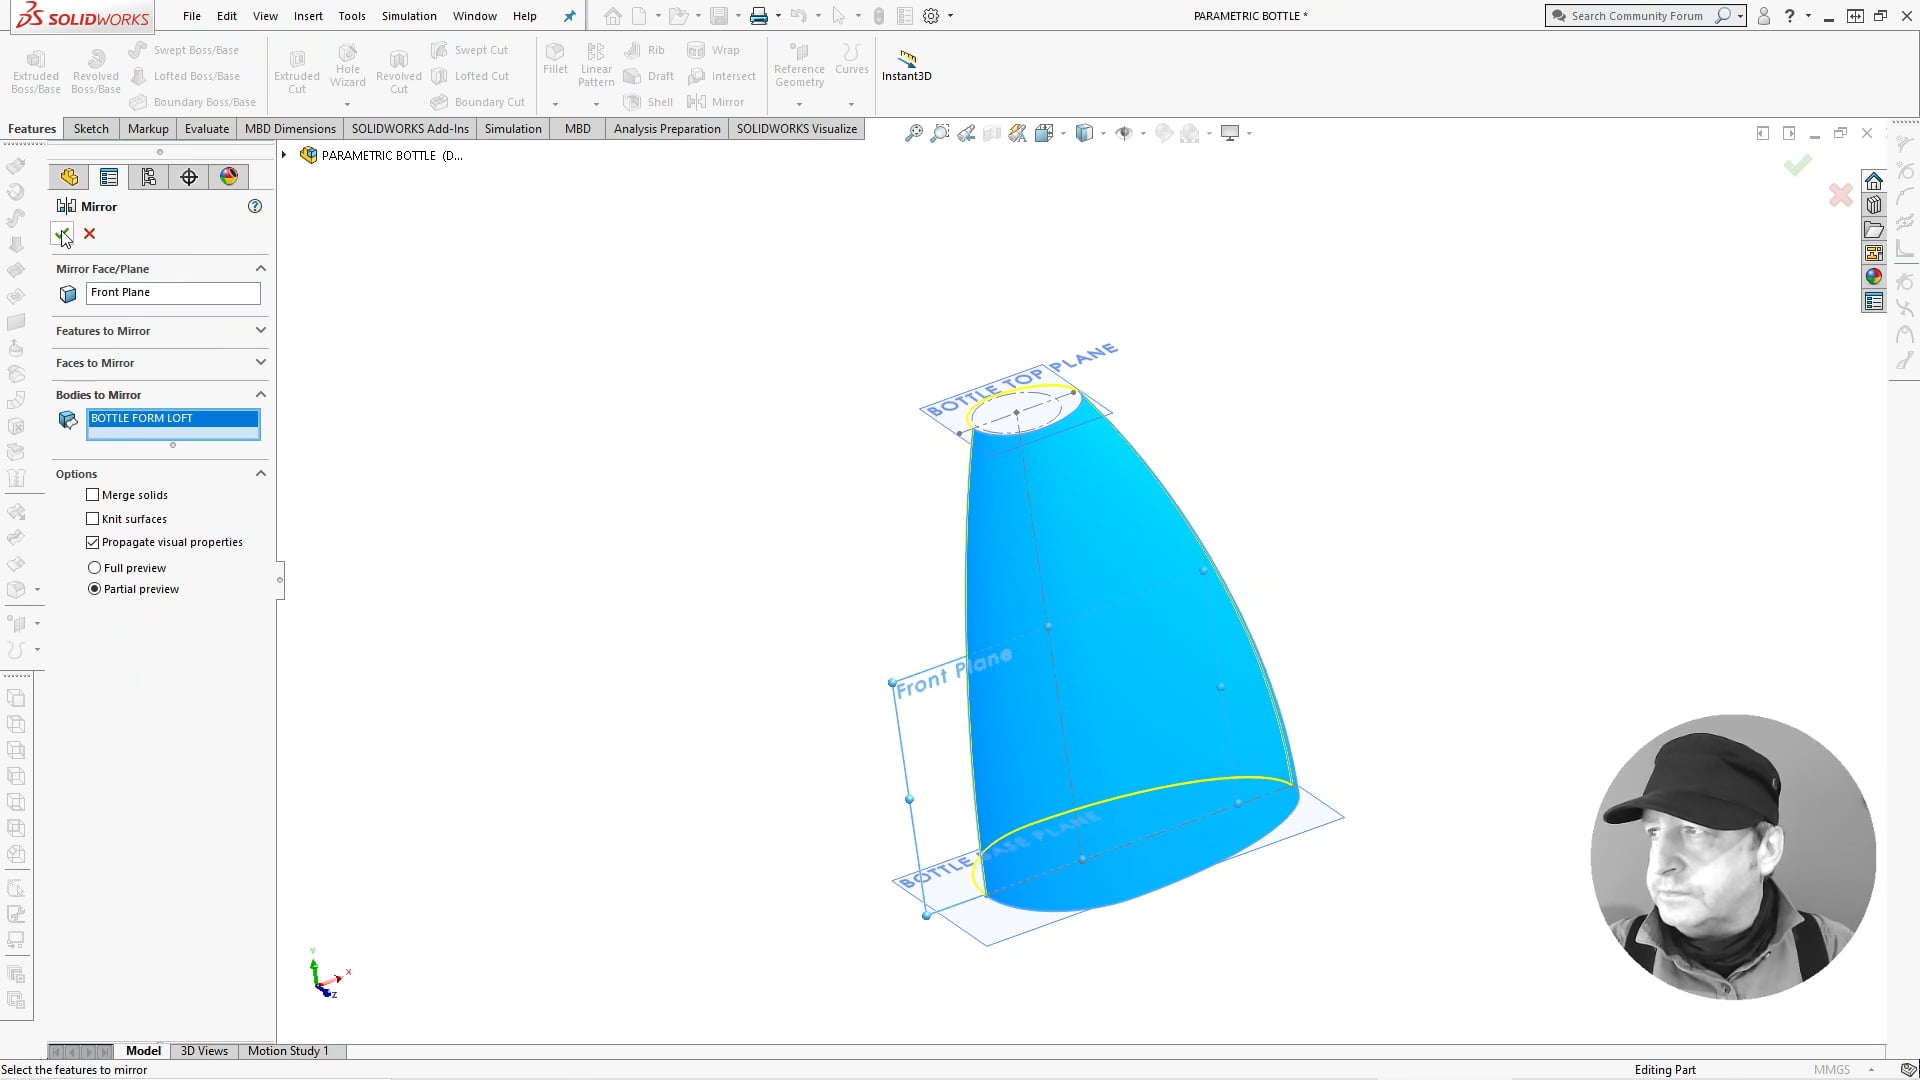Screen dimensions: 1920x1080
Task: Cancel Mirror with red X in panel
Action: point(90,234)
